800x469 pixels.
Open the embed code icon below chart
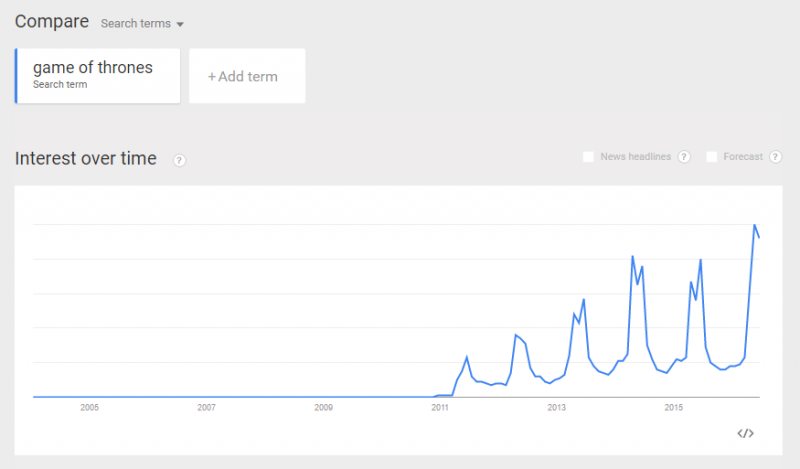pos(745,433)
